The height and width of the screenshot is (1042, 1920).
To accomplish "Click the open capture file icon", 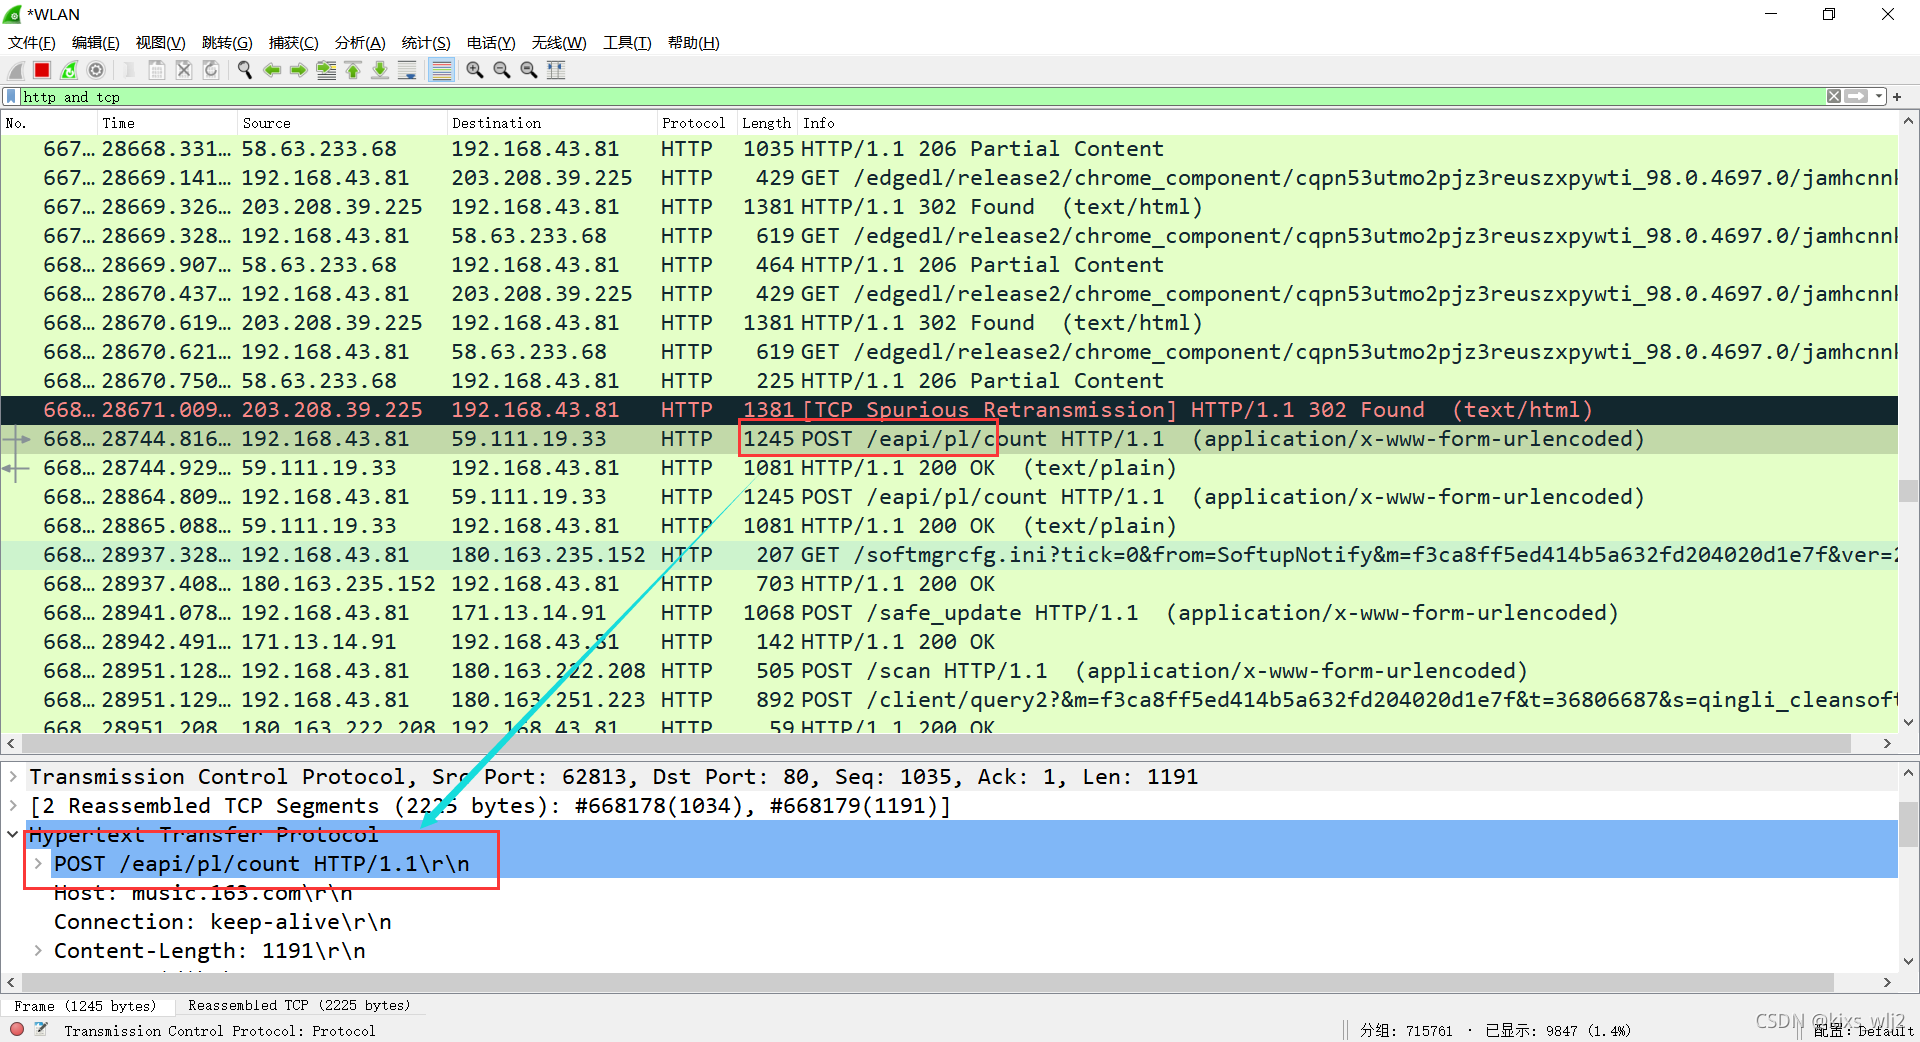I will point(130,70).
